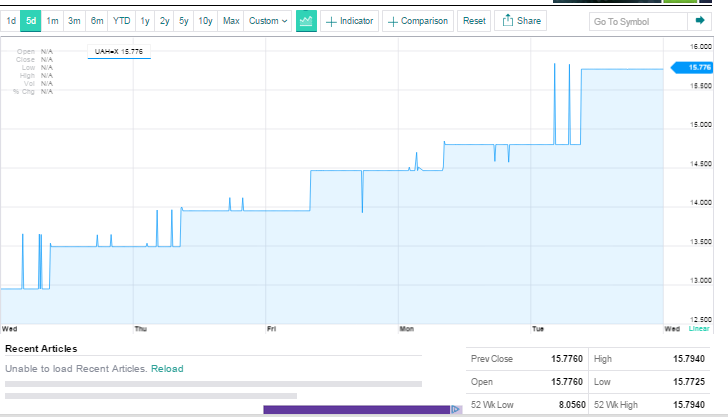This screenshot has height=417, width=728.
Task: Click the Open value 15.7760
Action: 566,382
